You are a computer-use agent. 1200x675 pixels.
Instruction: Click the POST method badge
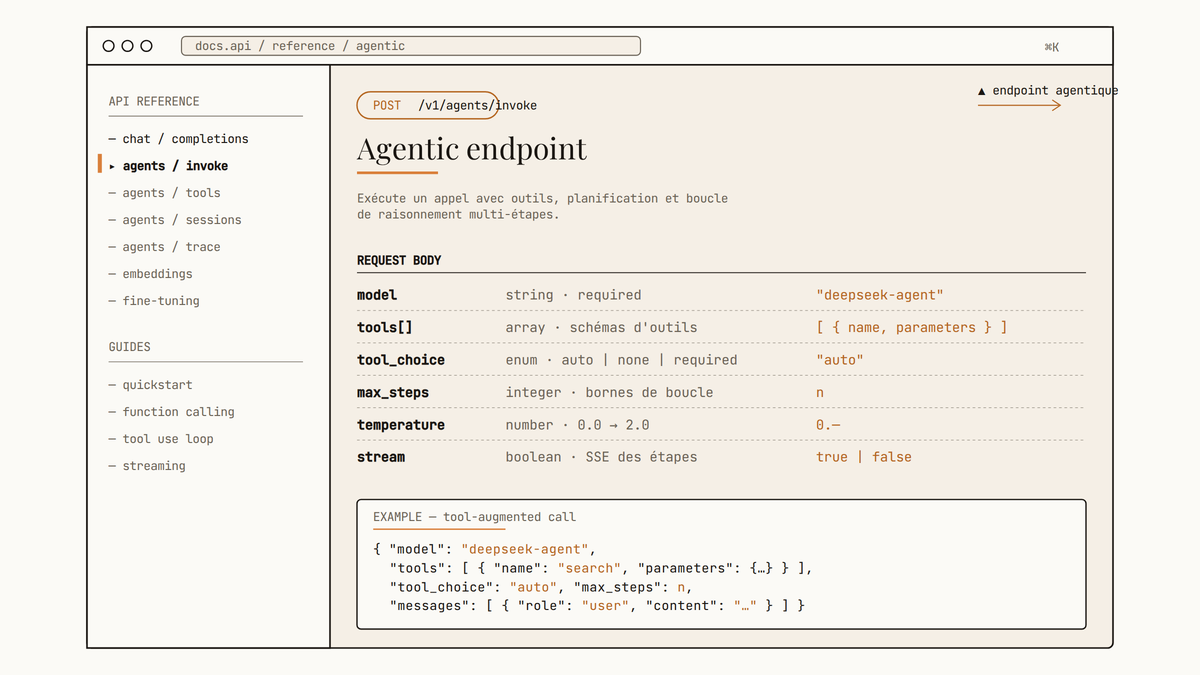point(387,105)
